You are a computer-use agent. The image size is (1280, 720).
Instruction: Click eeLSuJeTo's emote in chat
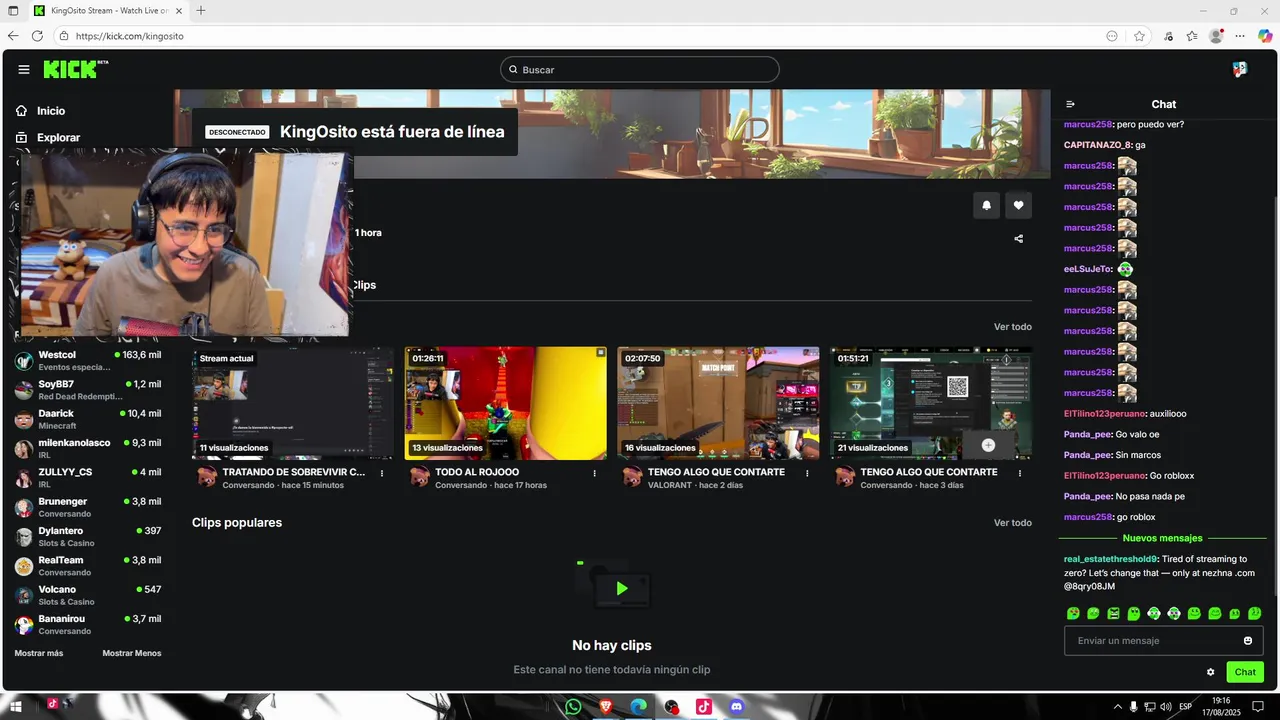pos(1126,269)
